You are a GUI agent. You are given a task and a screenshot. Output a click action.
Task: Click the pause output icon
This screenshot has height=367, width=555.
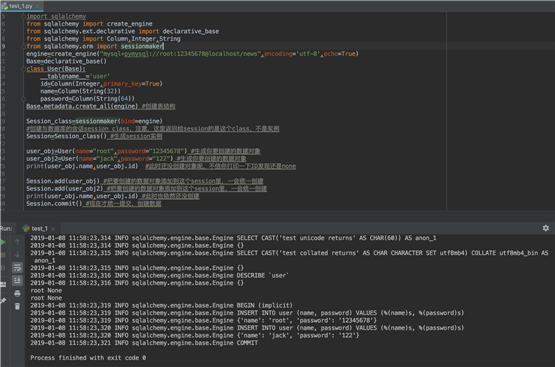pyautogui.click(x=3, y=268)
